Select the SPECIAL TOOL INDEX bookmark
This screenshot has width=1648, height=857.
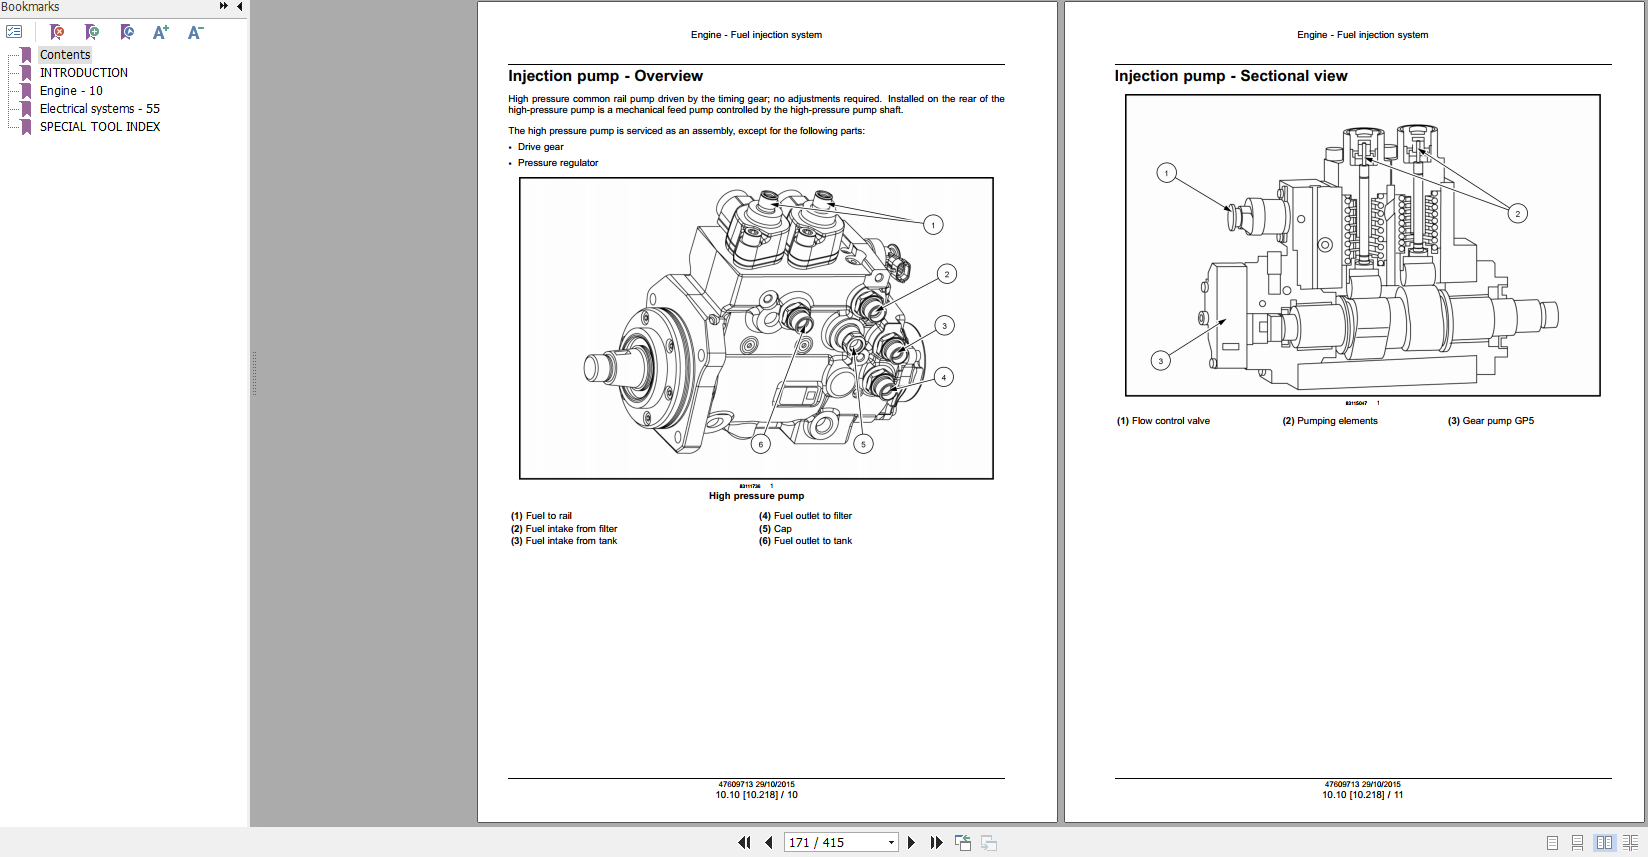click(99, 127)
